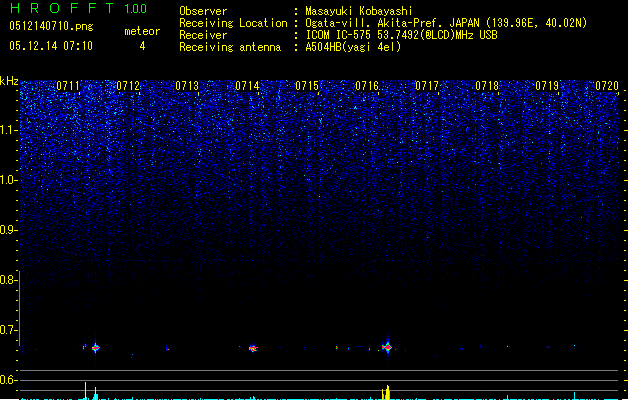Click the 0719 time marker
This screenshot has width=629, height=400.
coord(547,85)
